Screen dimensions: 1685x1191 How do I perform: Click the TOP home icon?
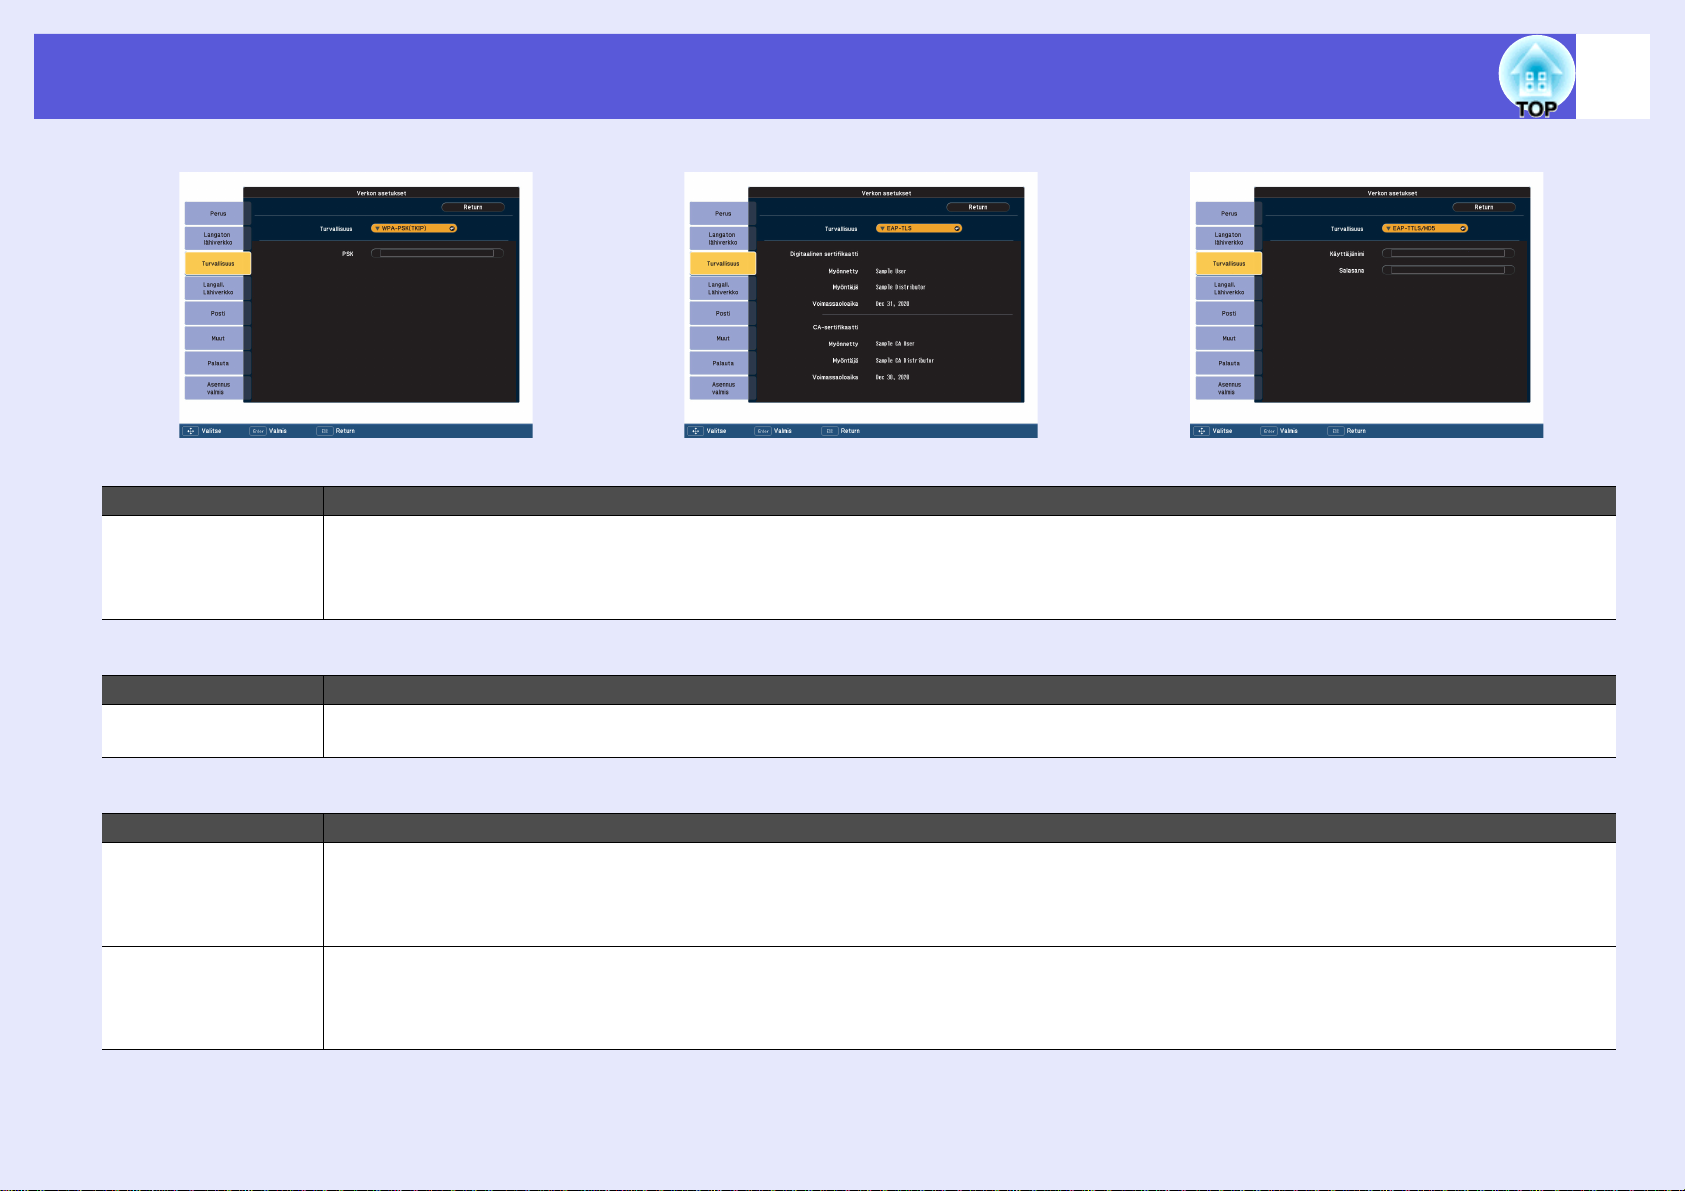click(1536, 77)
